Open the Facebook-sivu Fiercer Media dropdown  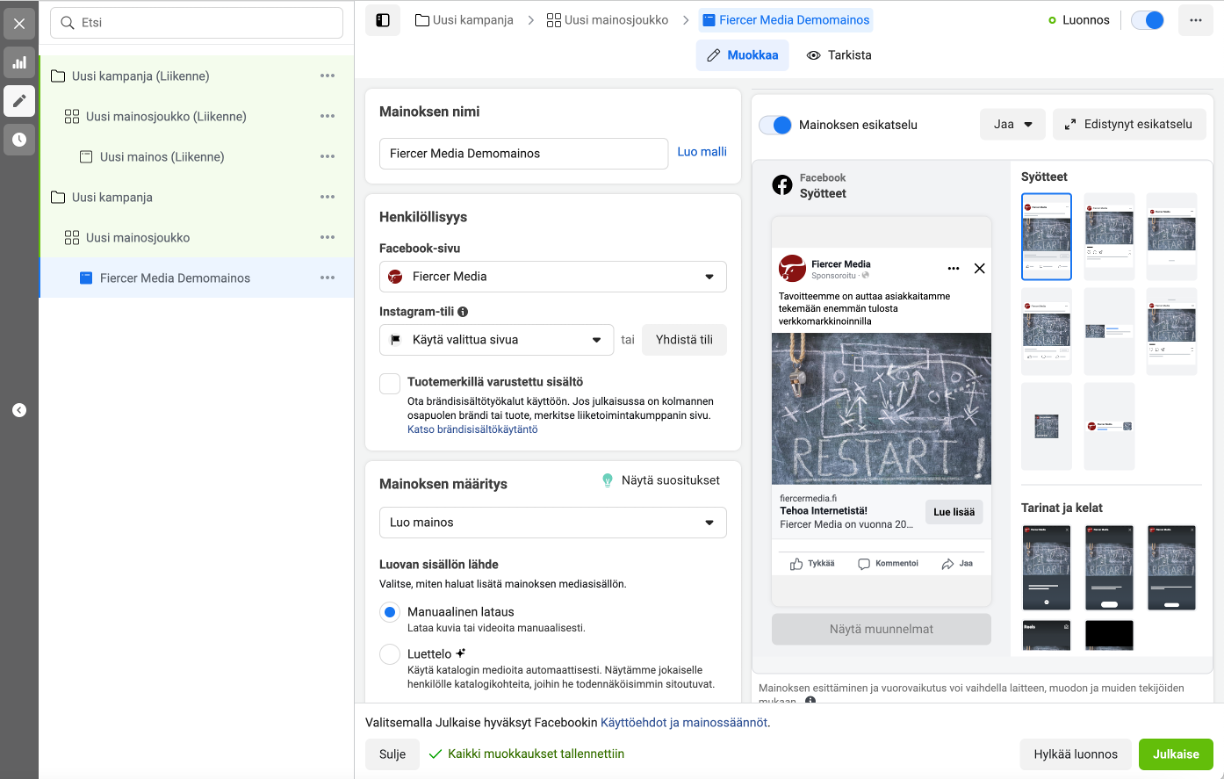pos(552,276)
